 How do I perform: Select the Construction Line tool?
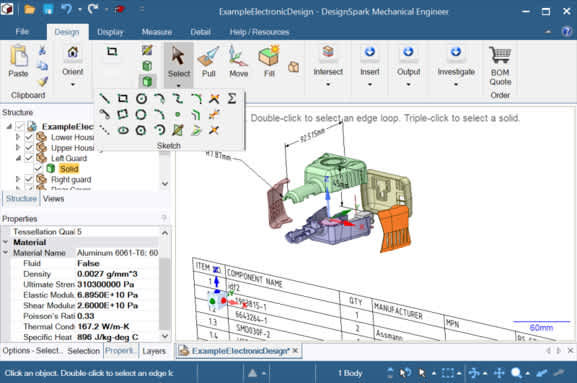click(x=105, y=130)
